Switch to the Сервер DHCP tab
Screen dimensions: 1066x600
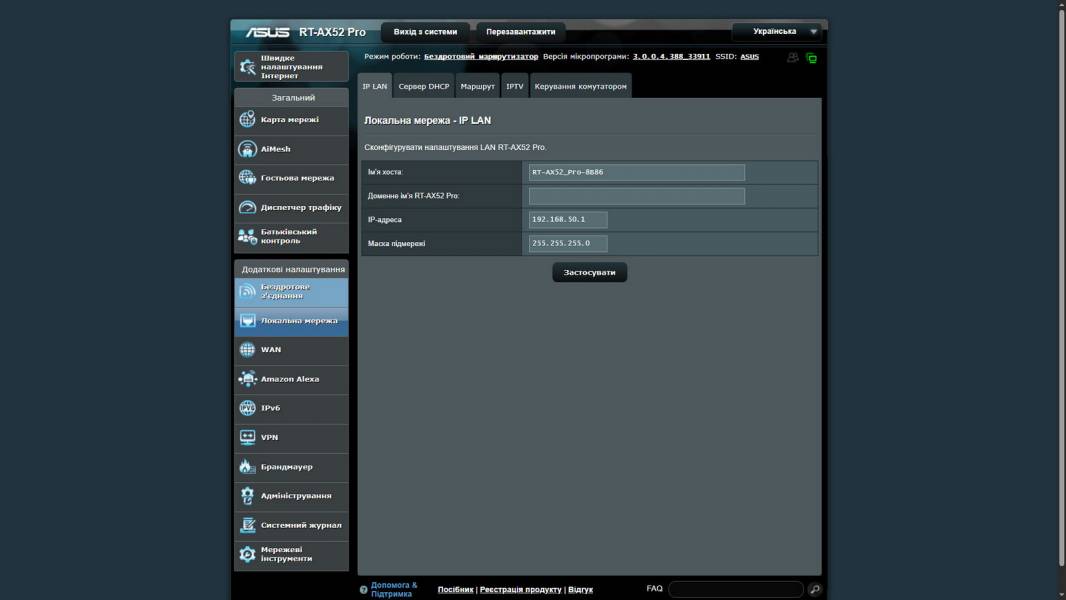click(x=424, y=87)
